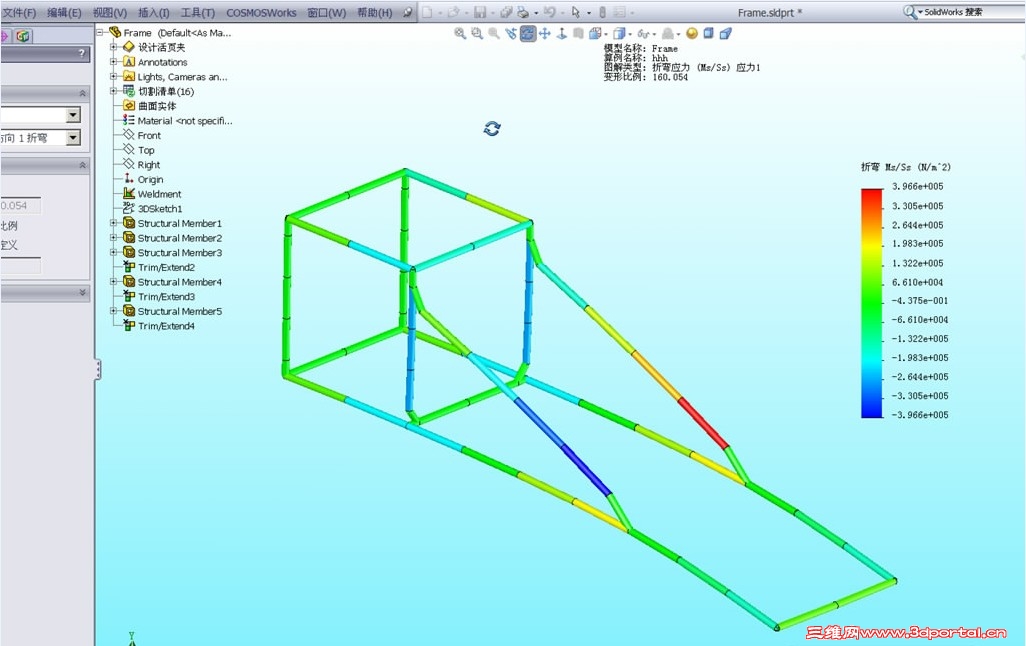Click the New document icon
Image resolution: width=1026 pixels, height=646 pixels.
[x=427, y=12]
